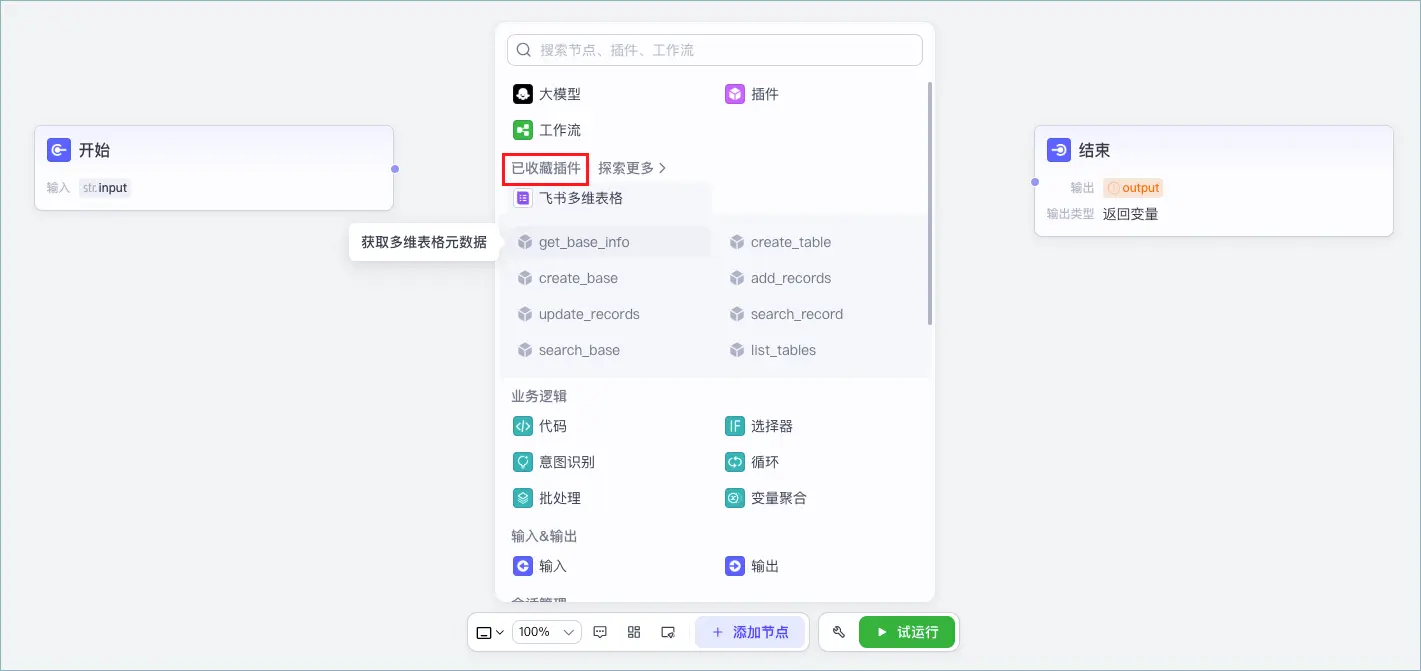Insert a 批处理 node

click(547, 498)
